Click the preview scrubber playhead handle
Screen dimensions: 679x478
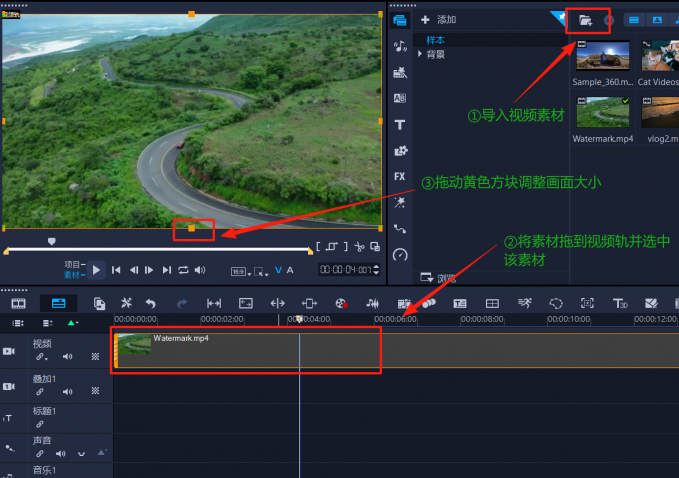click(52, 241)
